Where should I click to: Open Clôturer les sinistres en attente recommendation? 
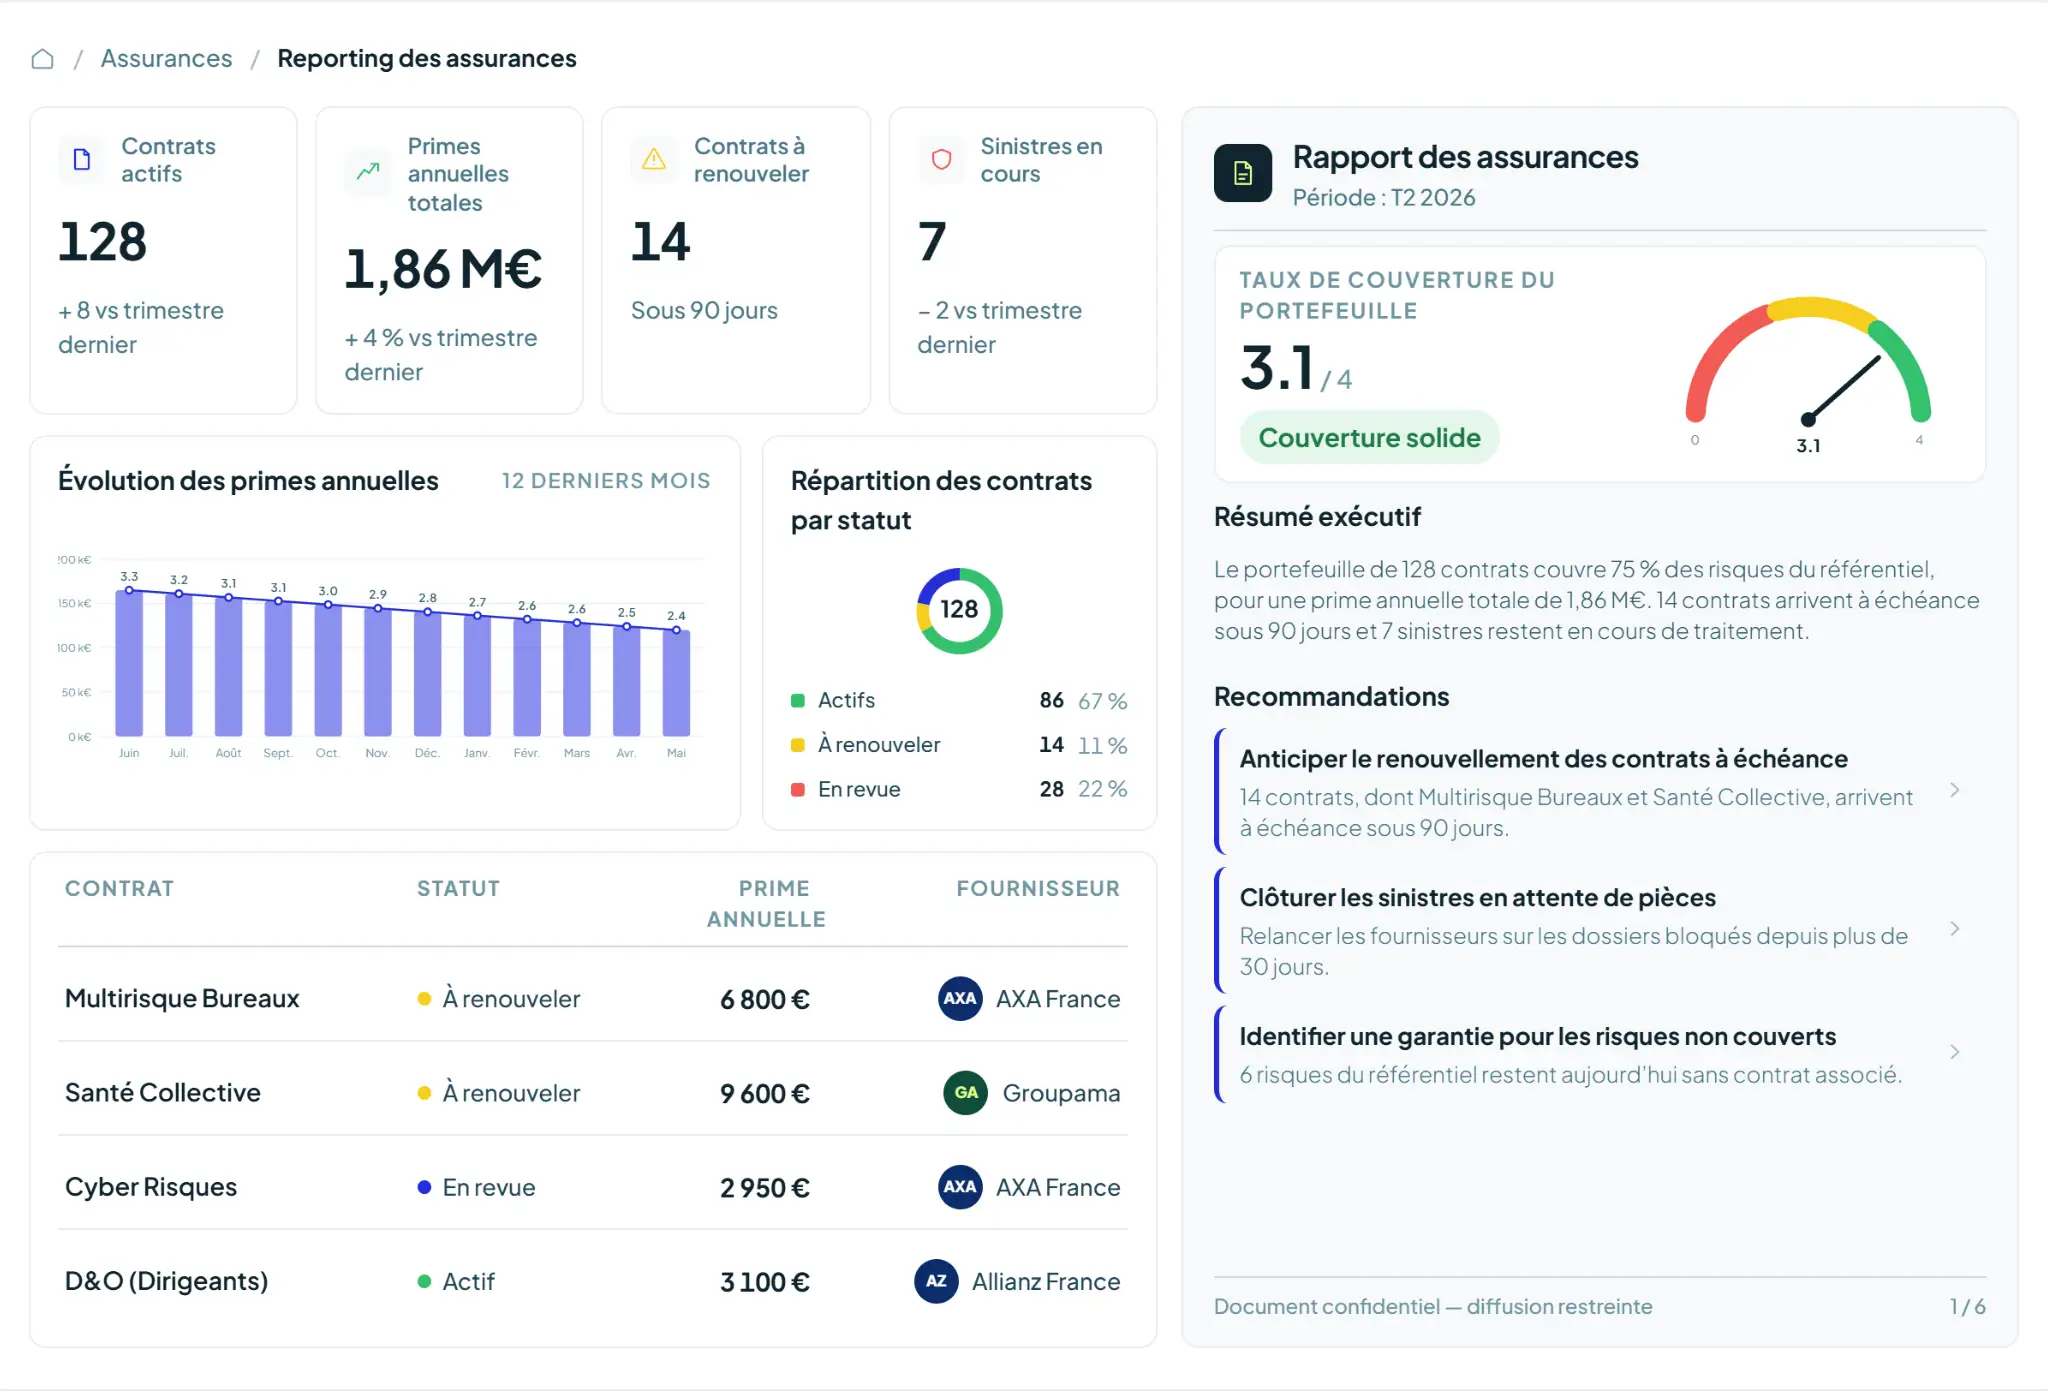1600,930
